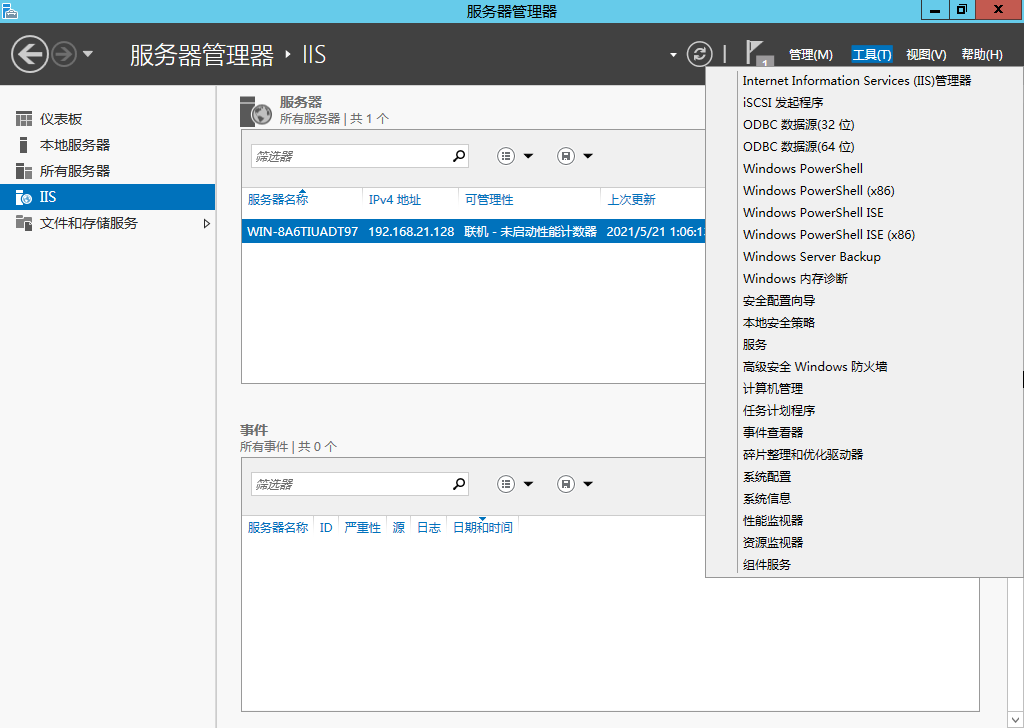1024x728 pixels.
Task: Open the Manage (管理) menu
Action: (810, 55)
